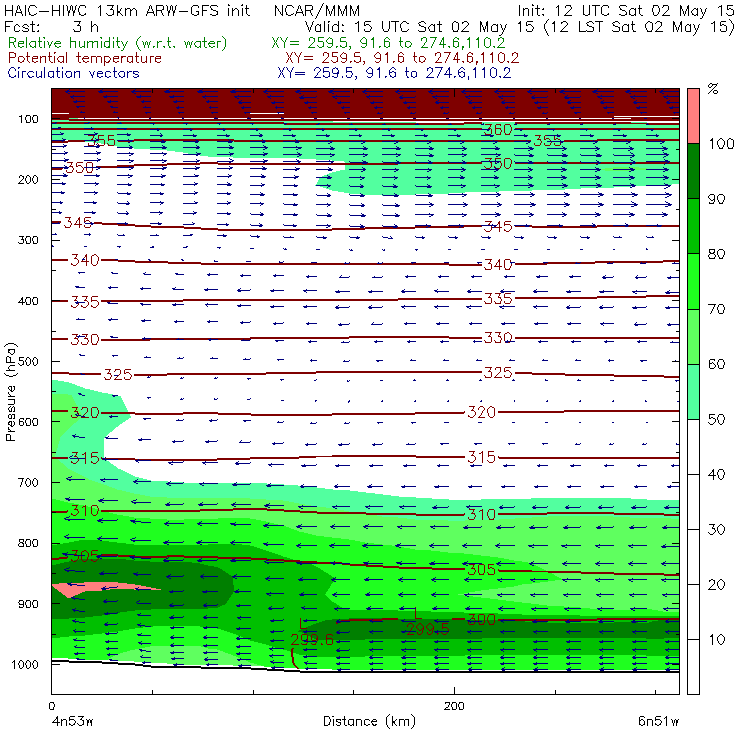740x740 pixels.
Task: Click the 'Init: 12 UTC Sat 02 May 15' text
Action: (x=626, y=10)
